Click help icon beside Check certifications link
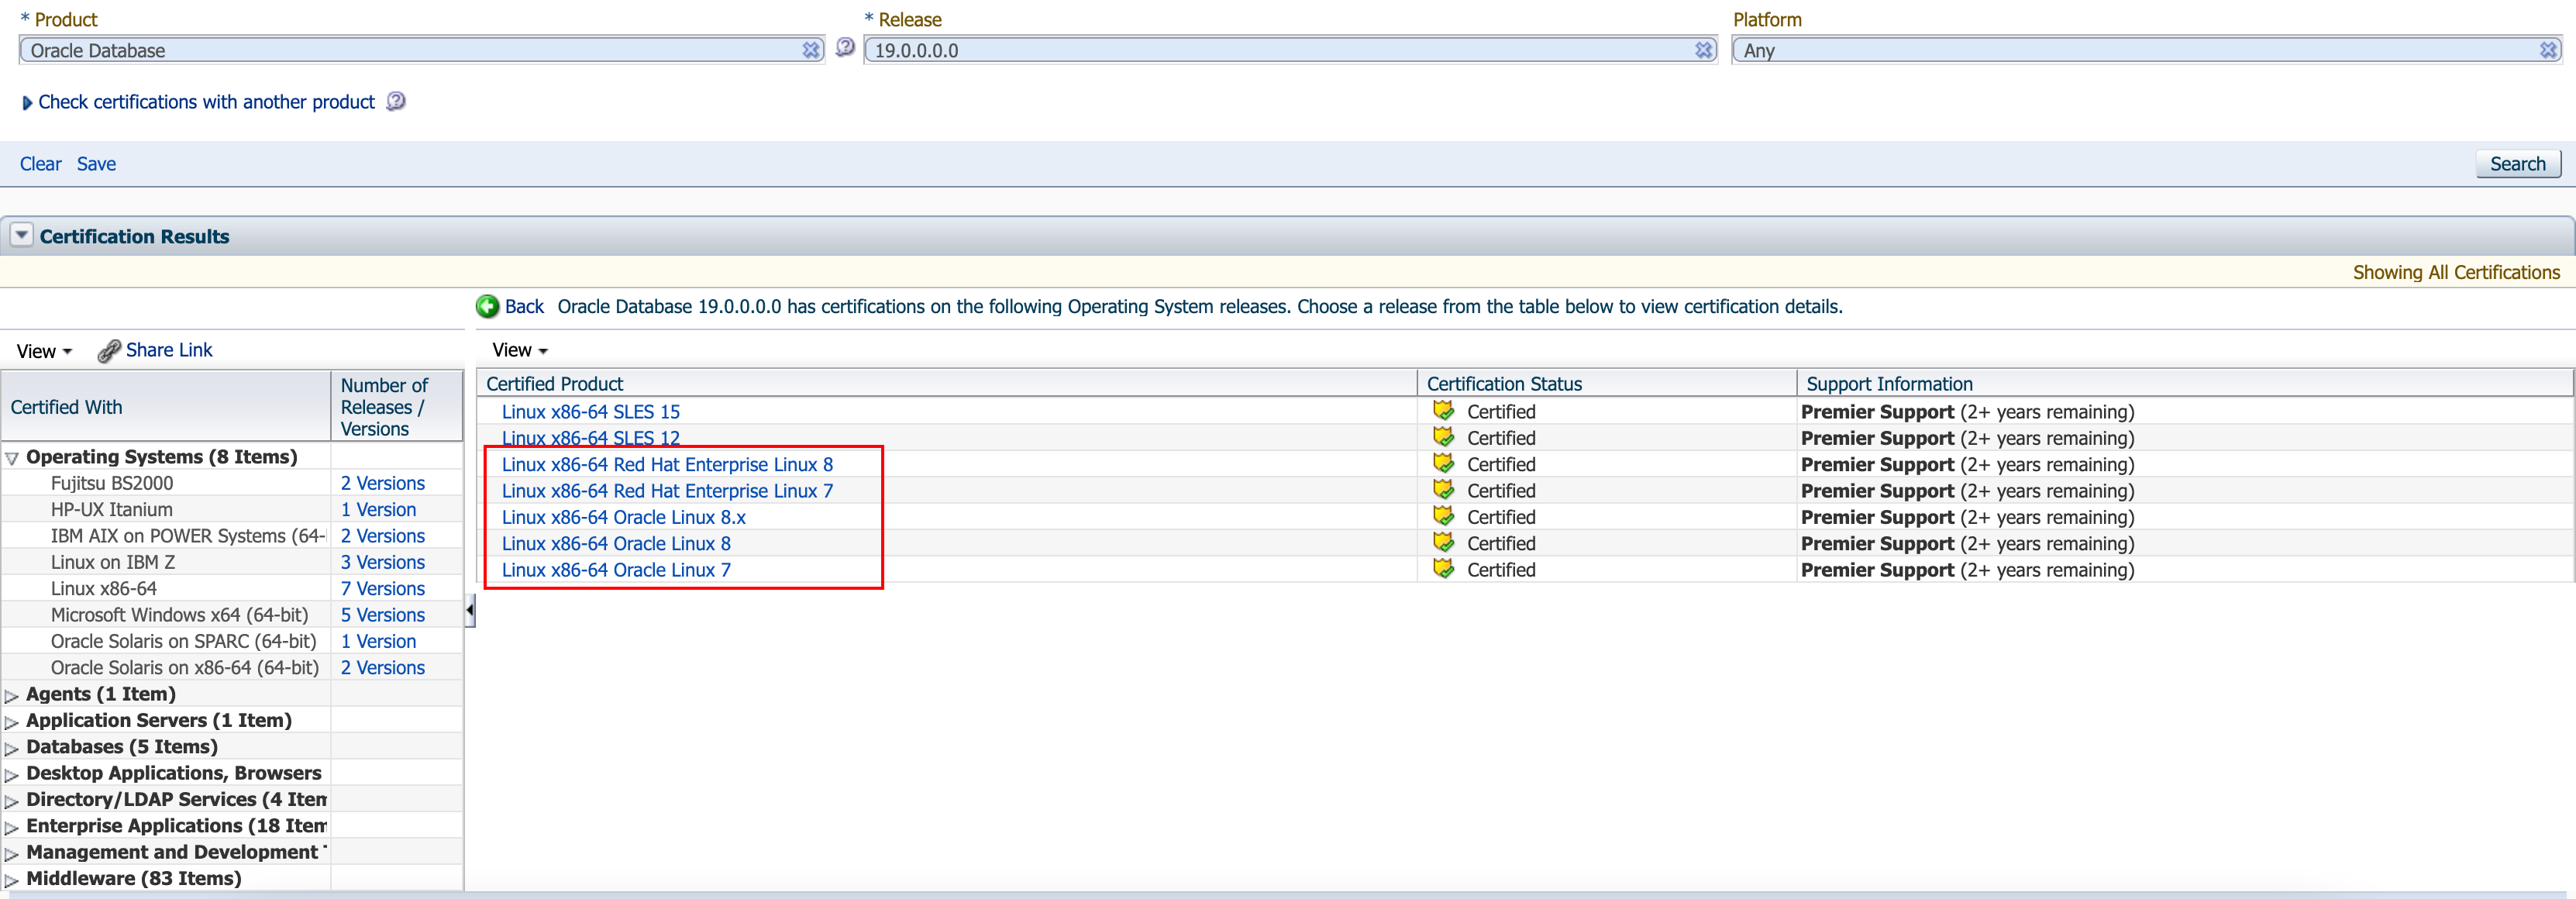Viewport: 2576px width, 899px height. pos(396,101)
